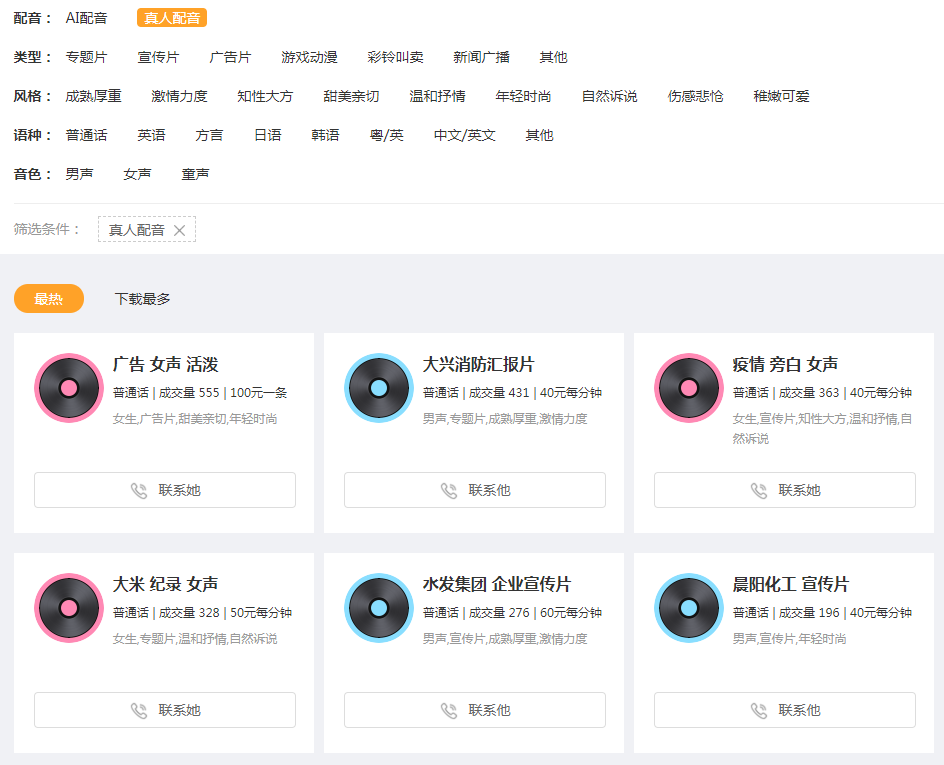
Task: Remove the 真人配音 filter with the X
Action: pos(179,230)
